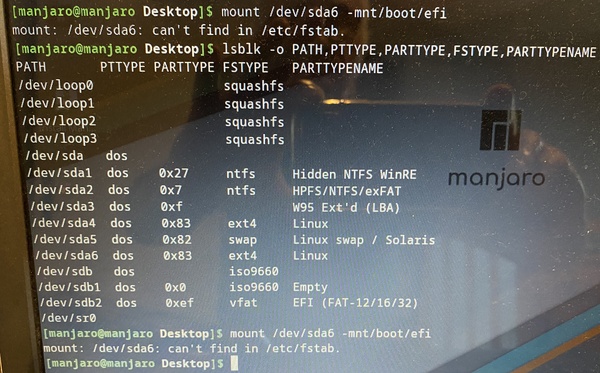Click the "PATH" column header
This screenshot has width=600, height=373.
pos(31,67)
